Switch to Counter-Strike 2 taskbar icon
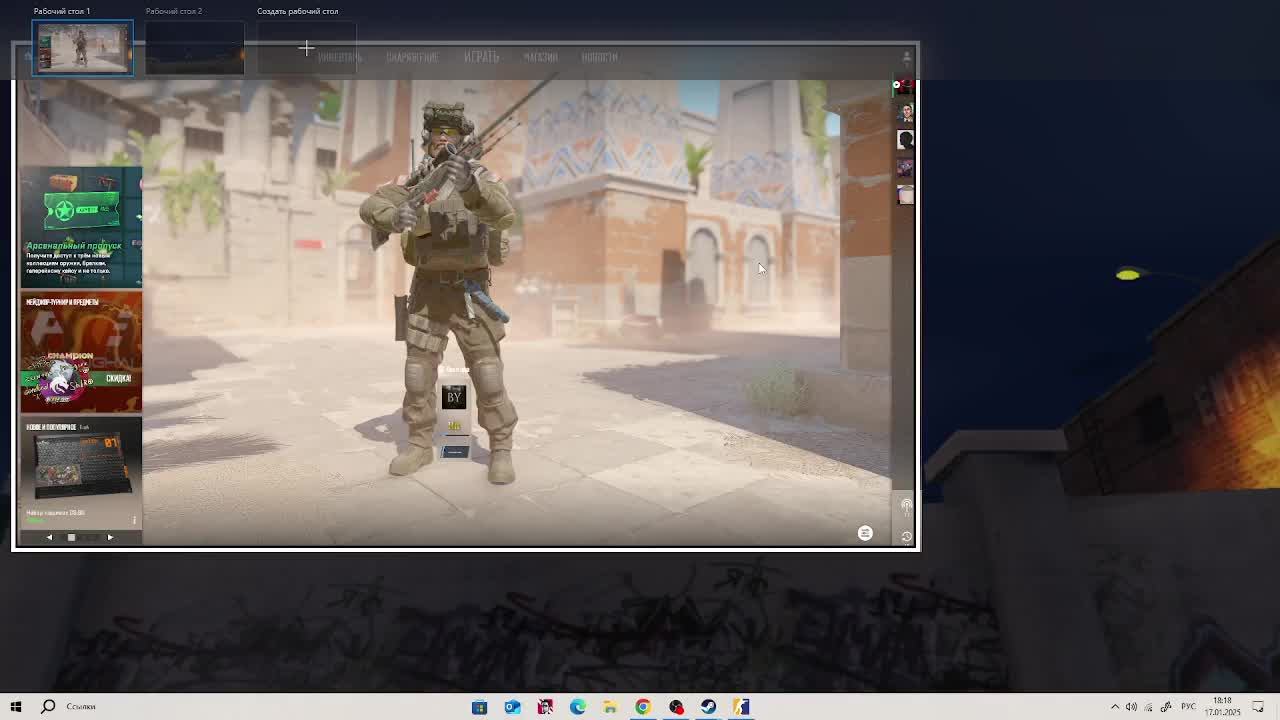The image size is (1280, 720). 741,707
